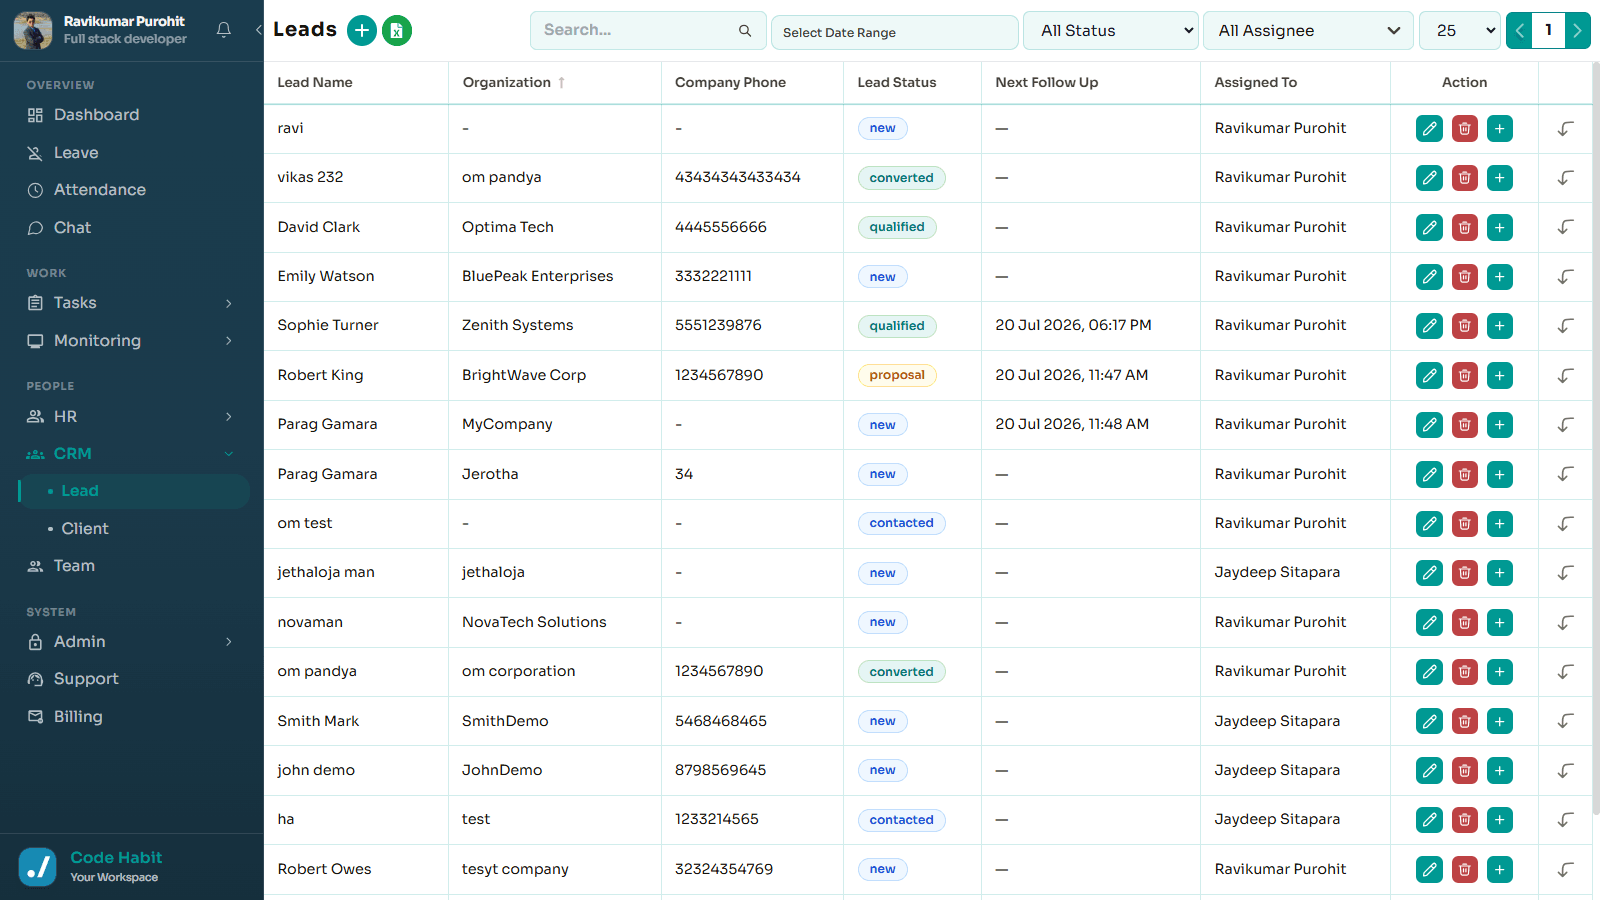Open the 25 per page dropdown
Image resolution: width=1600 pixels, height=900 pixels.
pos(1460,31)
